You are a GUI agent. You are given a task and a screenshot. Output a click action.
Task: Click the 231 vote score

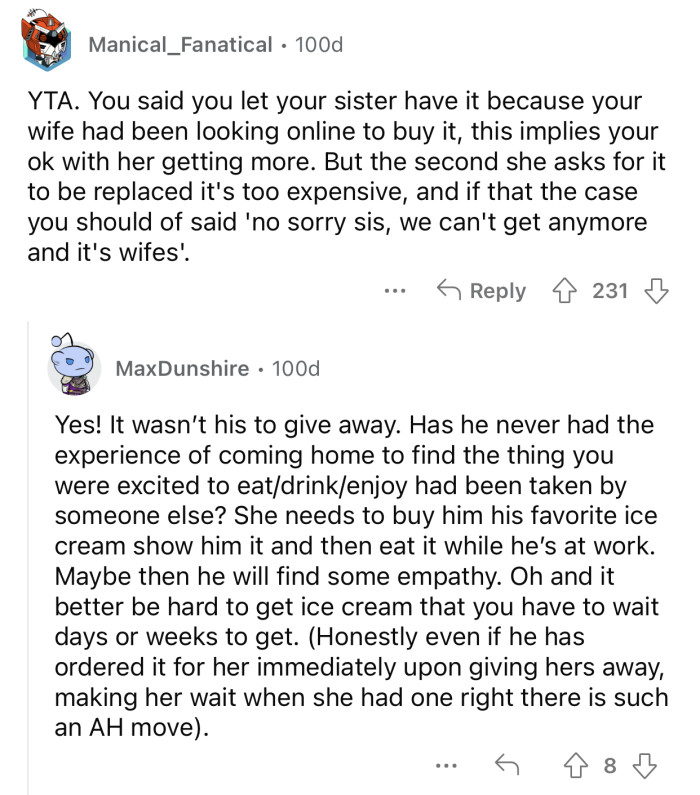(x=610, y=291)
